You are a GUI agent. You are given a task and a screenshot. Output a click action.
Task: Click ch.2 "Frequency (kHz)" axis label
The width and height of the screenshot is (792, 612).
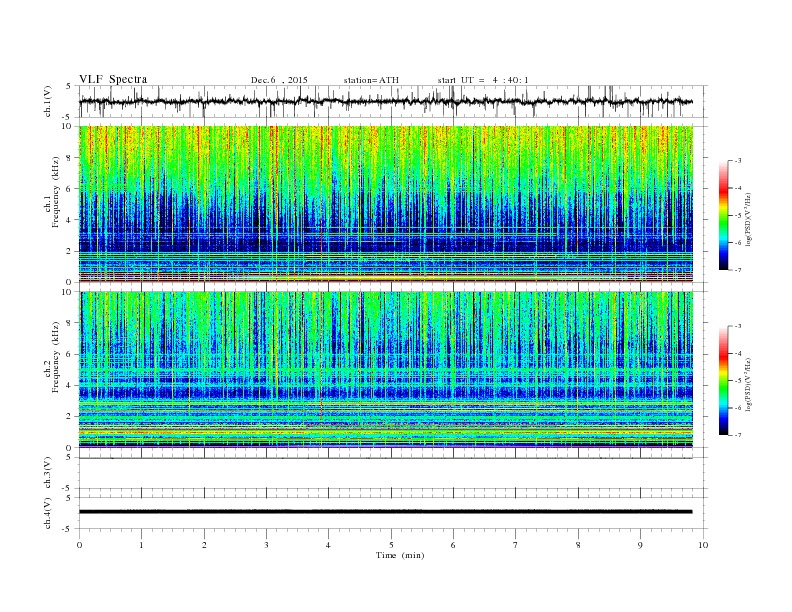[55, 357]
